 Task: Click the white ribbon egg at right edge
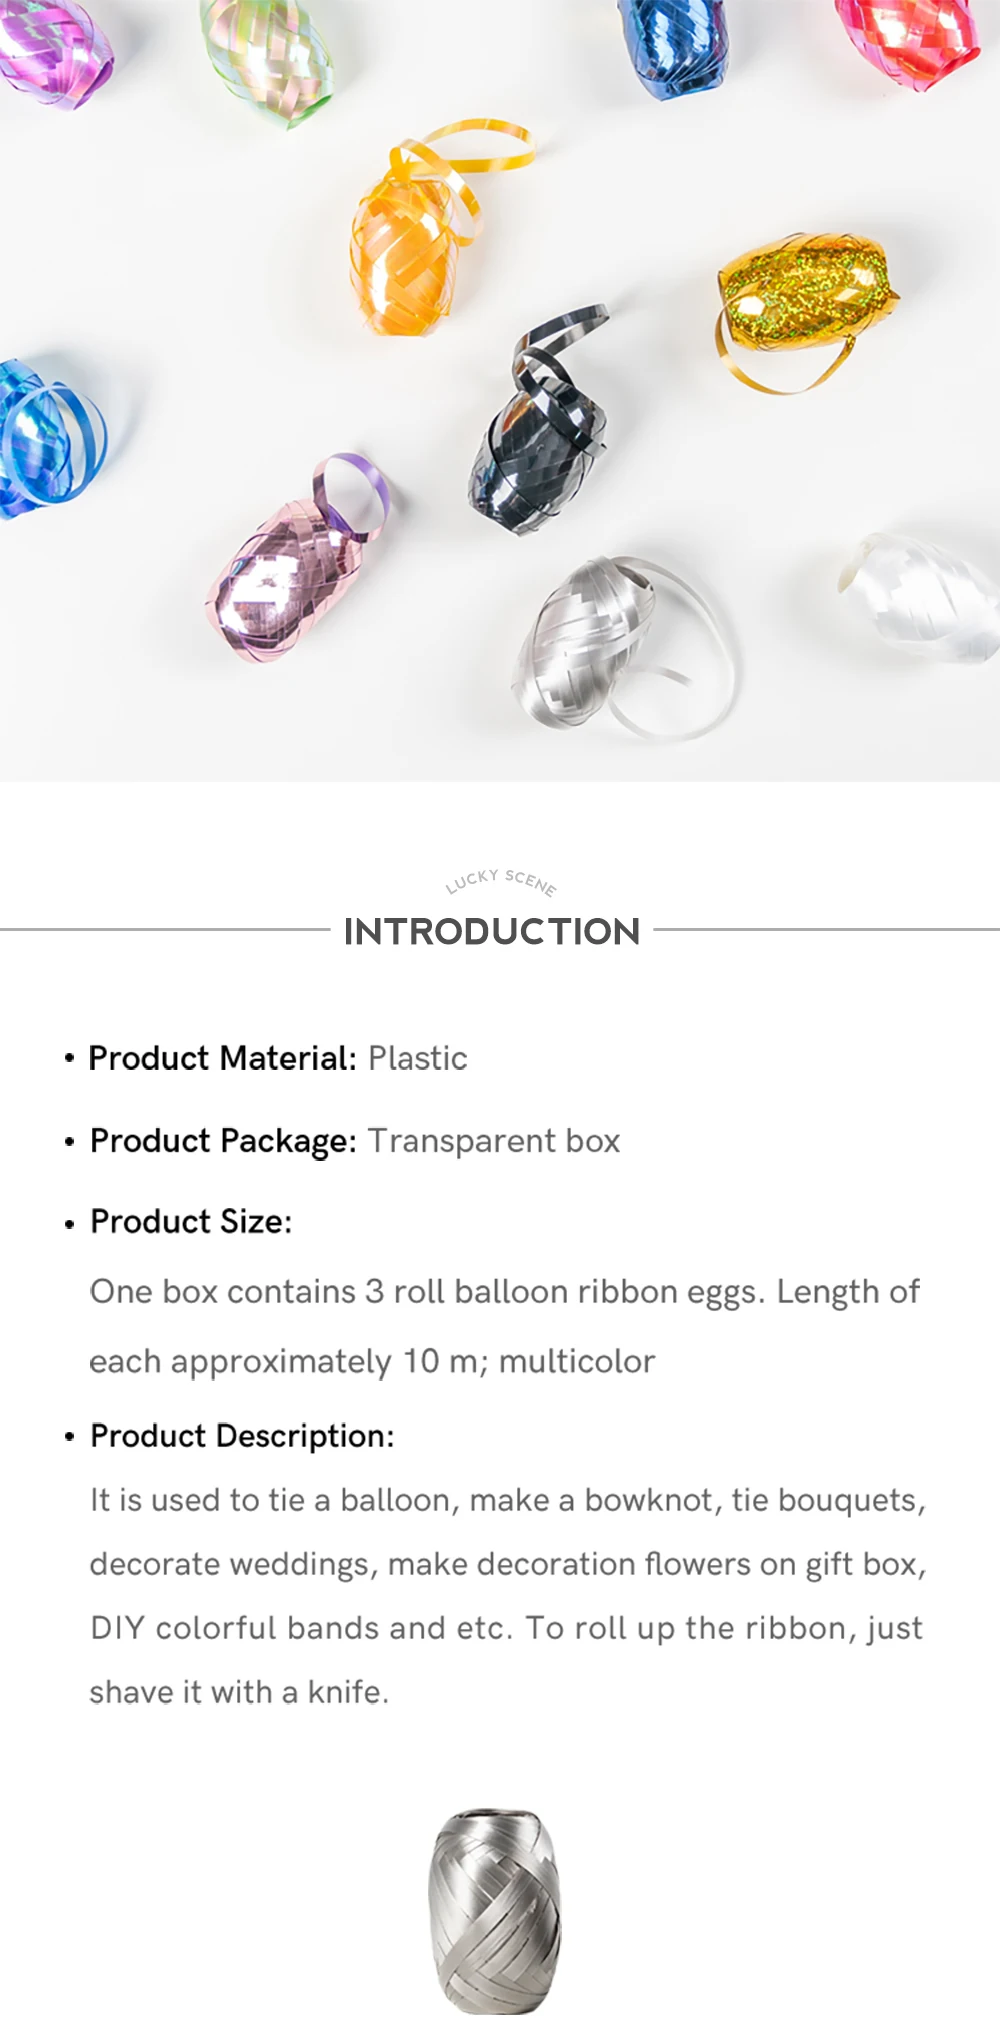(920, 597)
